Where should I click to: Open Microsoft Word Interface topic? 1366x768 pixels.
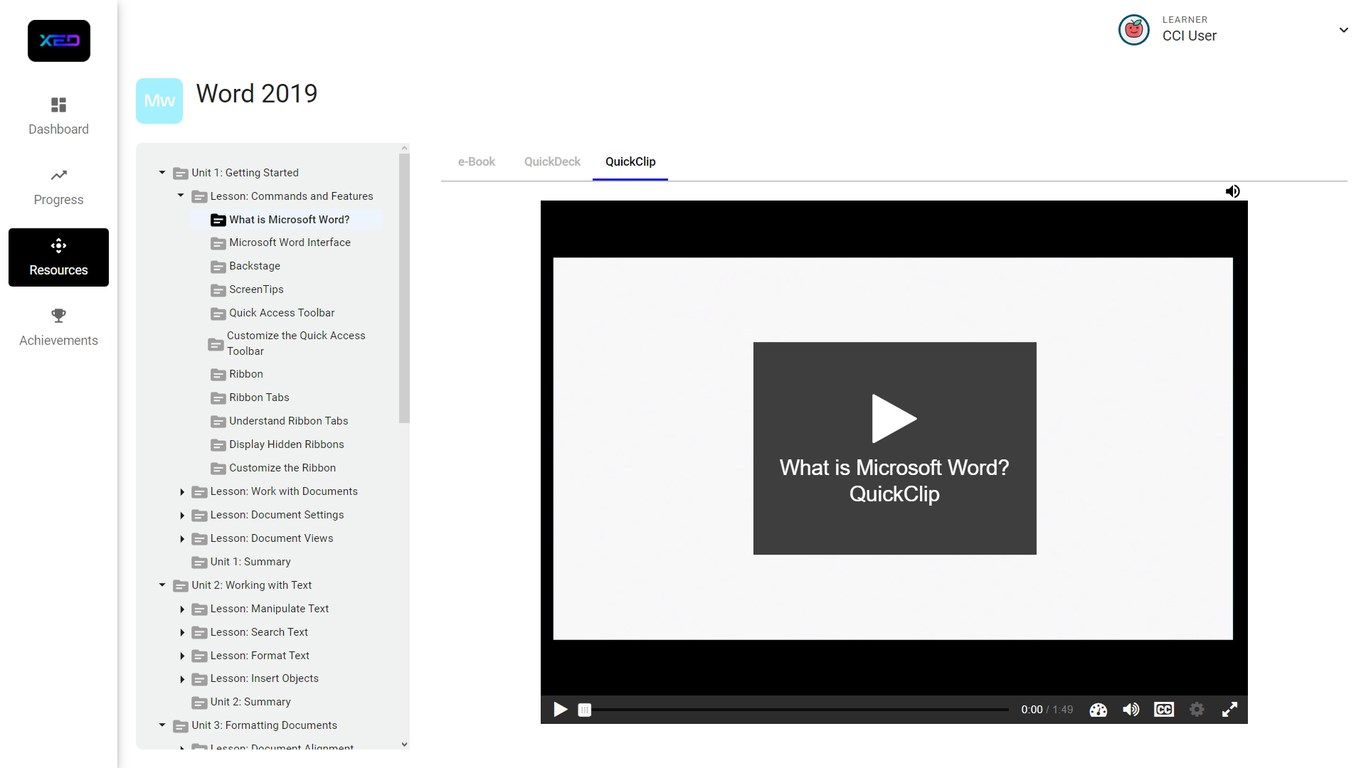pyautogui.click(x=290, y=242)
